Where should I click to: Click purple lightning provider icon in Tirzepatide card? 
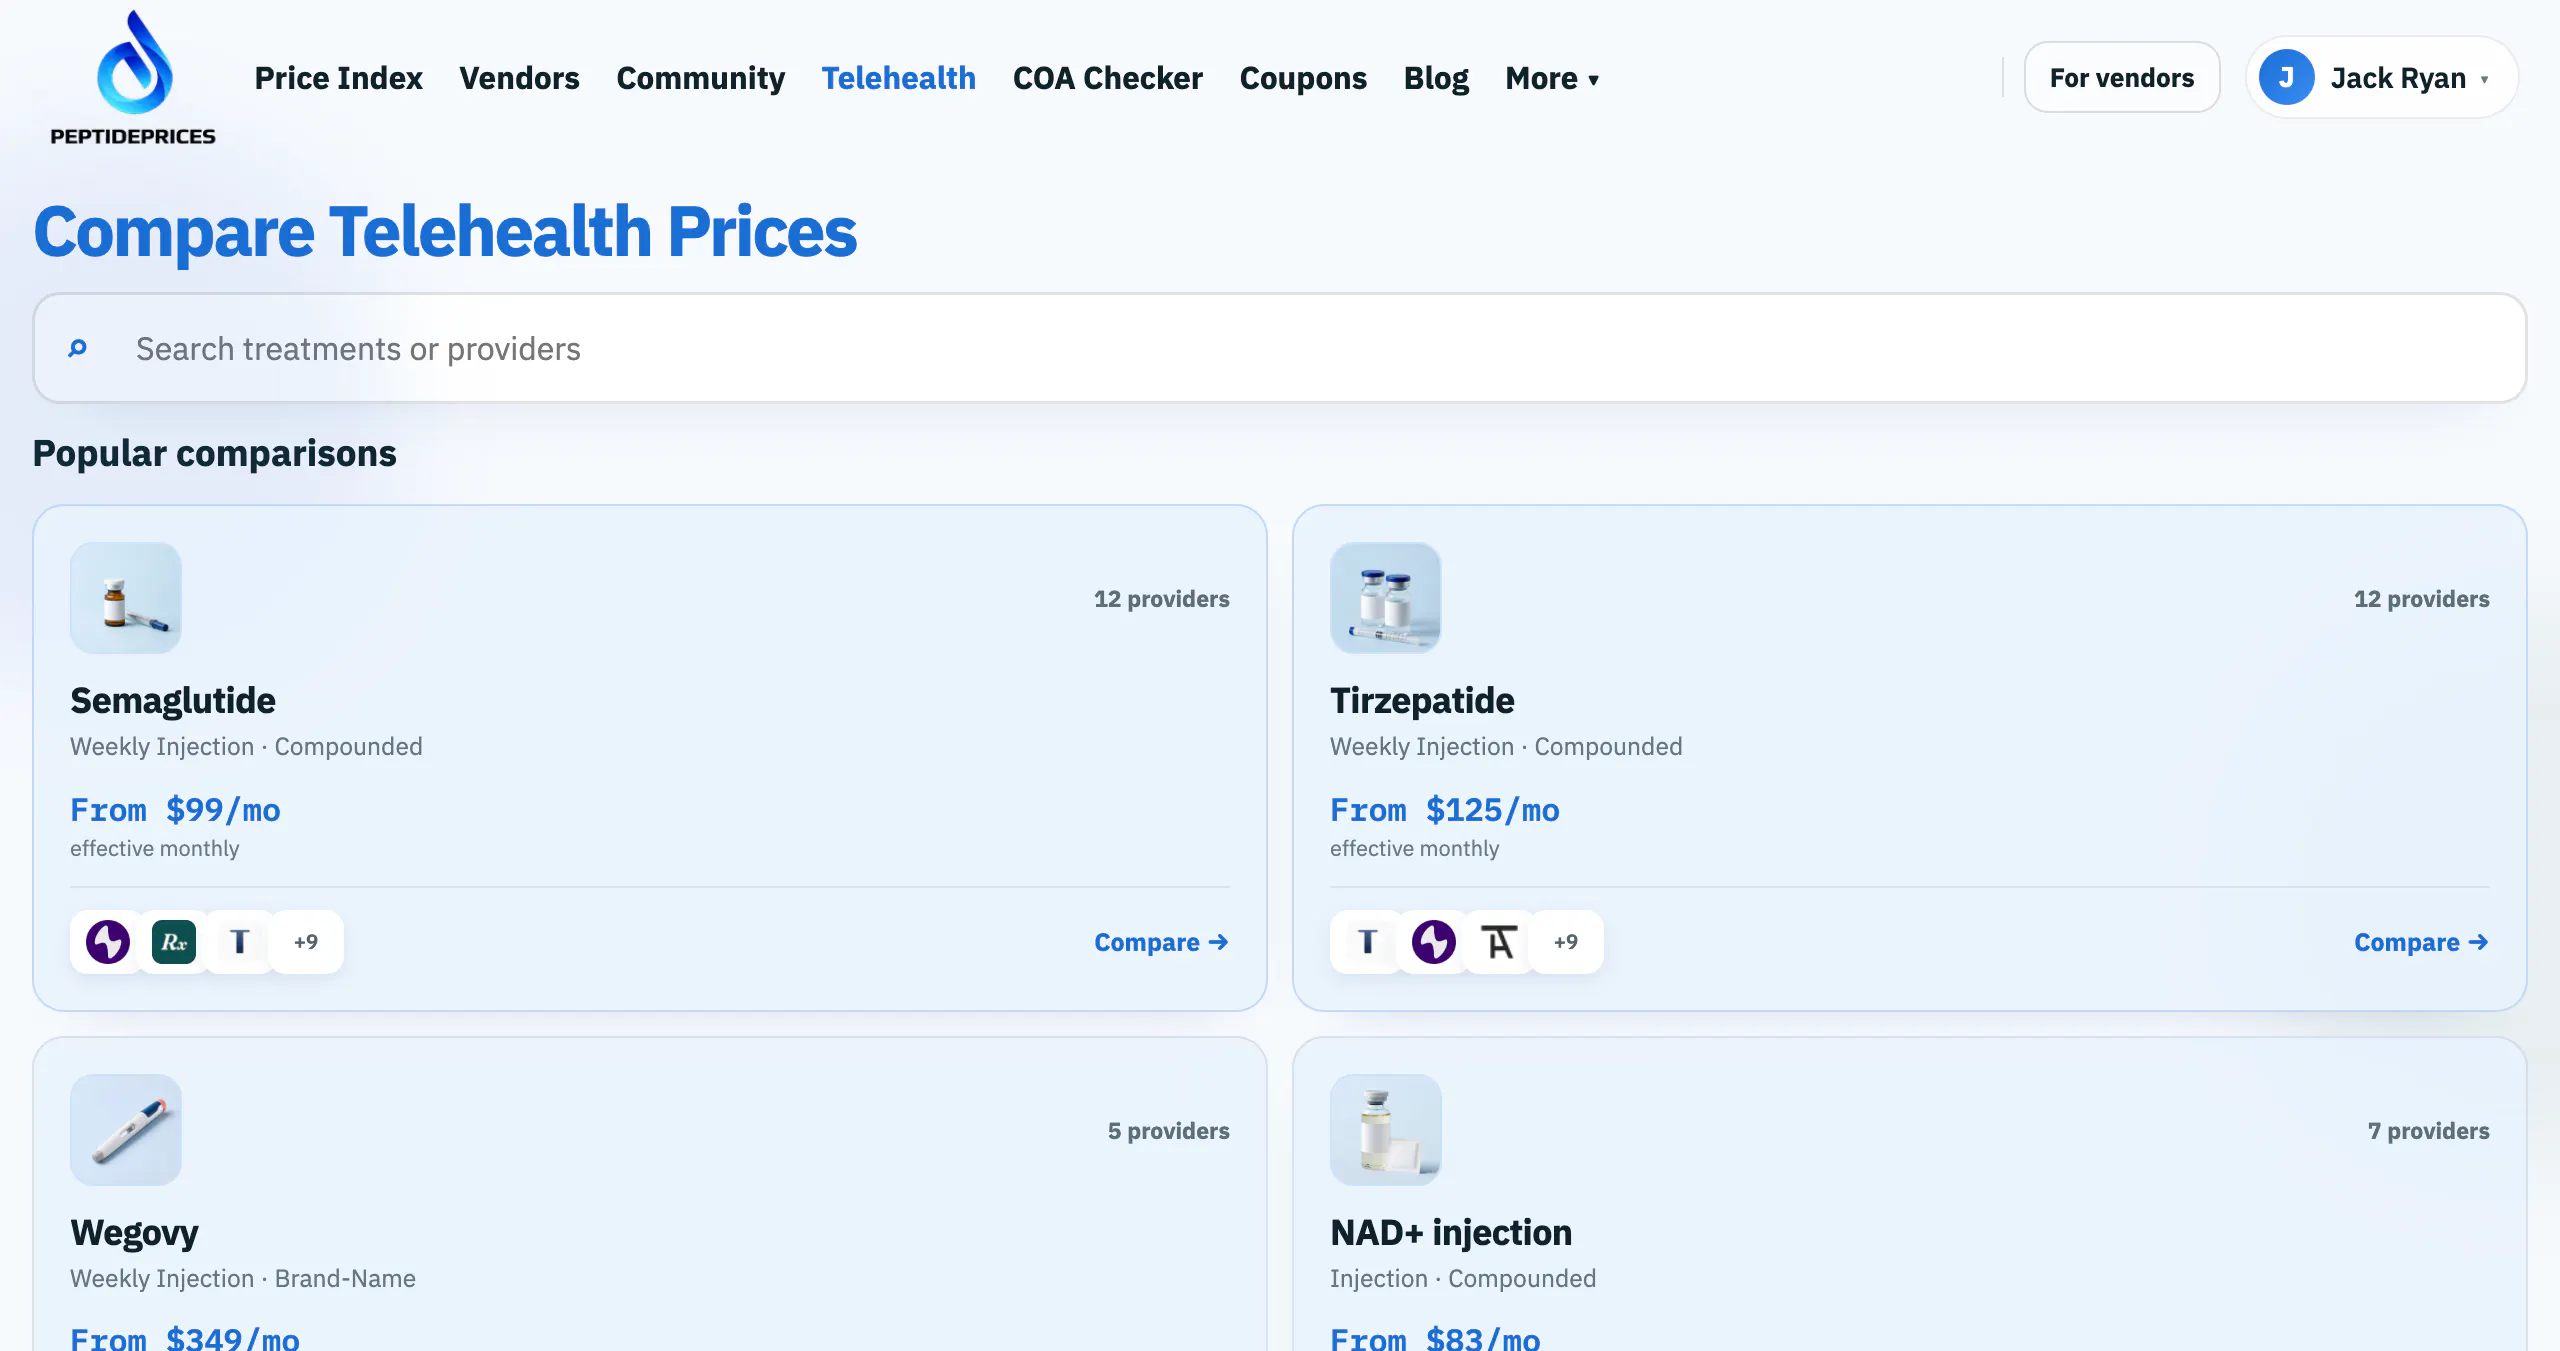1433,942
